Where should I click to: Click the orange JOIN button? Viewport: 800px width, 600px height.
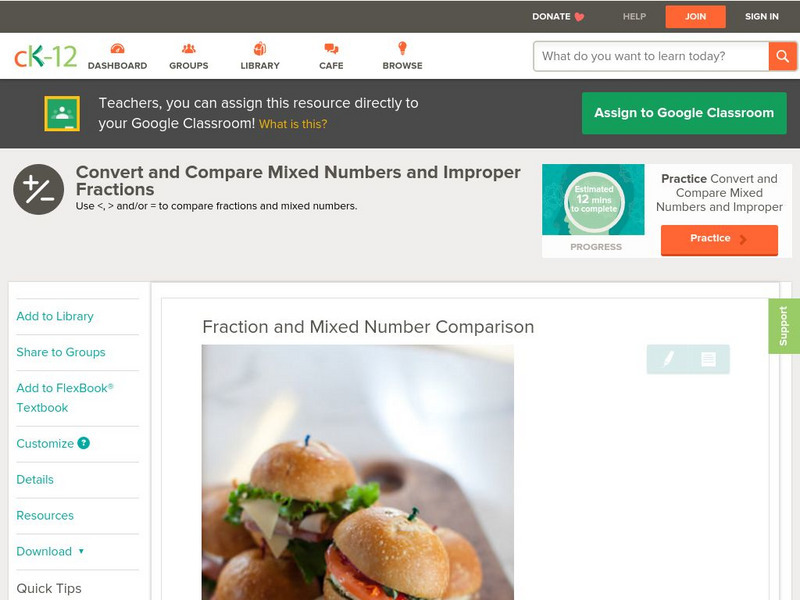[695, 17]
